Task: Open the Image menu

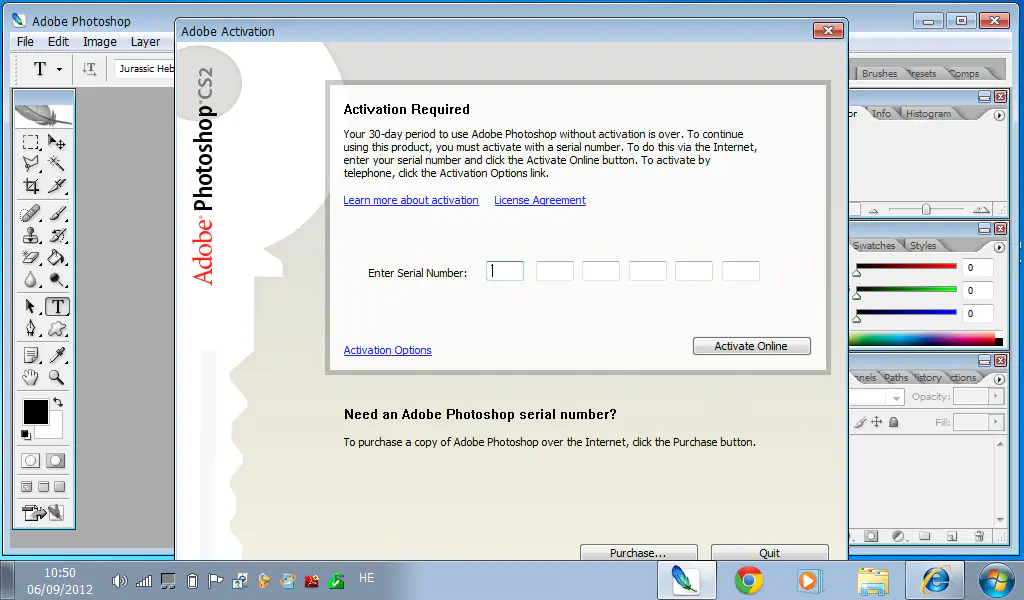Action: pos(99,42)
